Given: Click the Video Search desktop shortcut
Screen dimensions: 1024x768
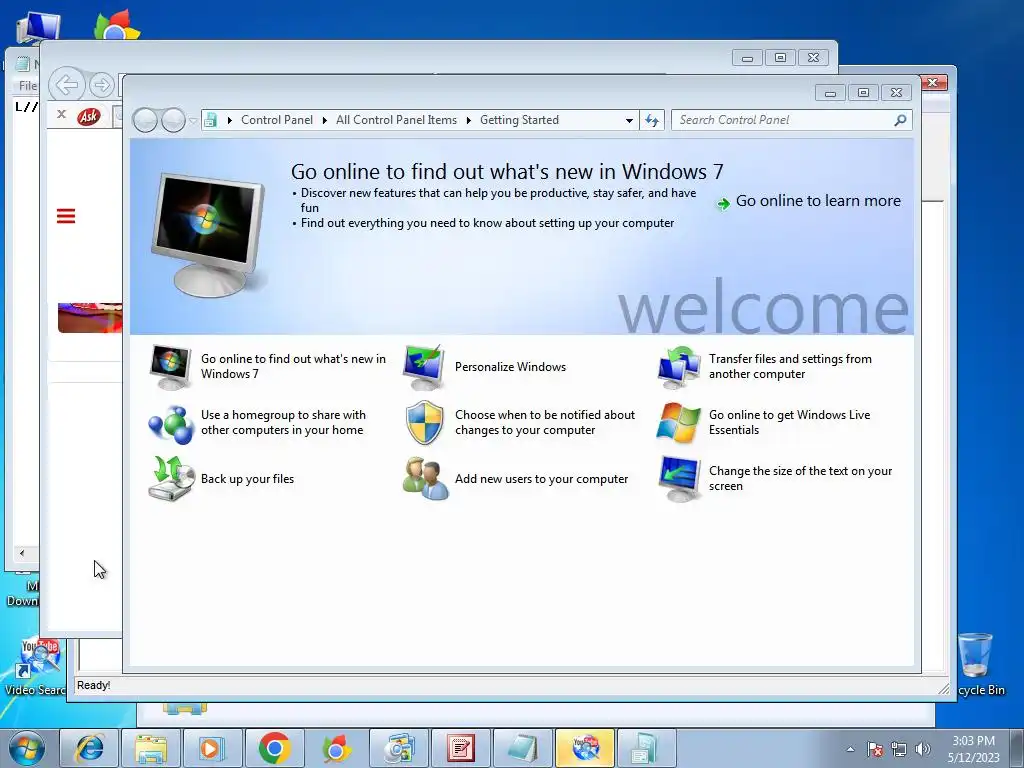Looking at the screenshot, I should pyautogui.click(x=37, y=666).
